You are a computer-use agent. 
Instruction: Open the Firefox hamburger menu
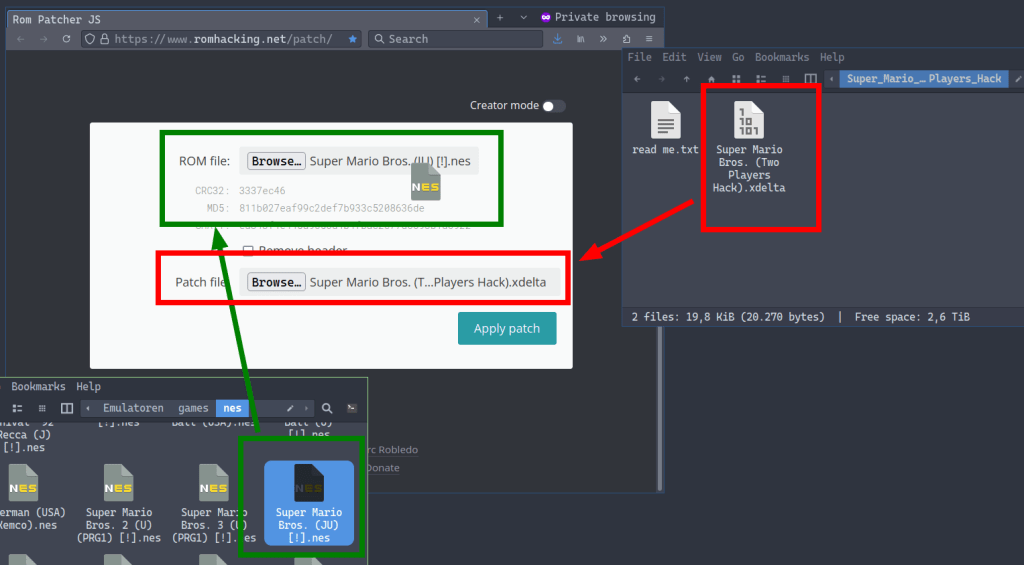649,39
